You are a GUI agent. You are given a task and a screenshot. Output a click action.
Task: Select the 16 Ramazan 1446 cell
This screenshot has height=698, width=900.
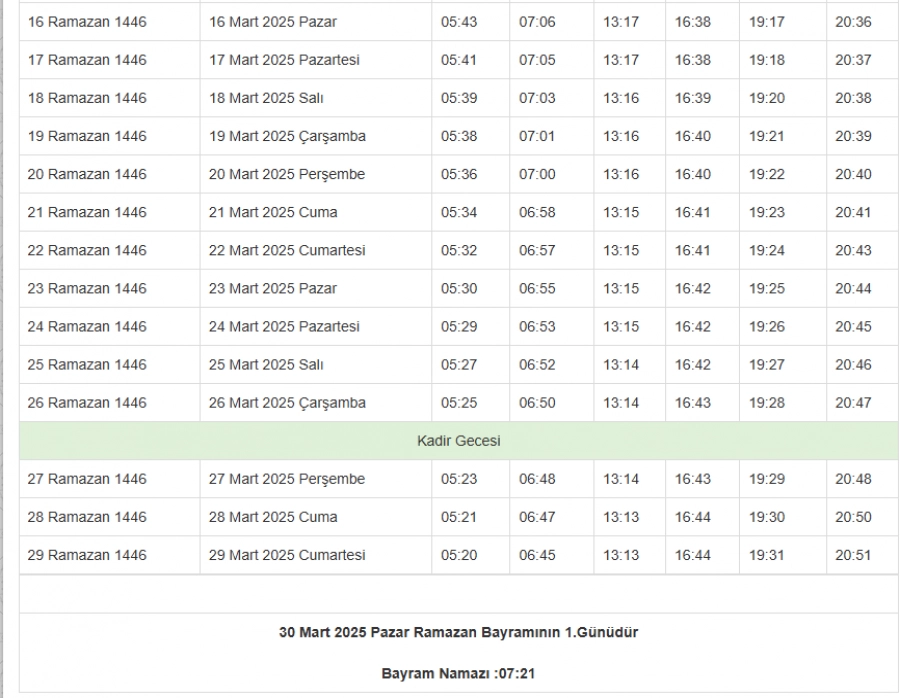(x=87, y=22)
